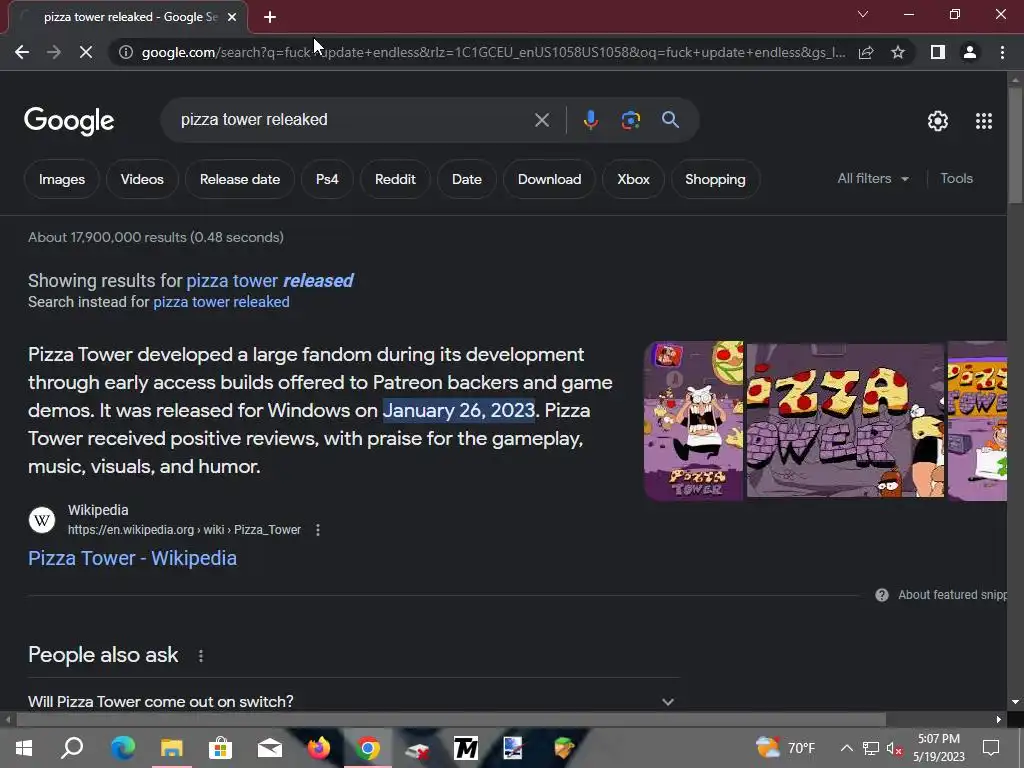Open Pizza Tower - Wikipedia result

click(x=133, y=558)
